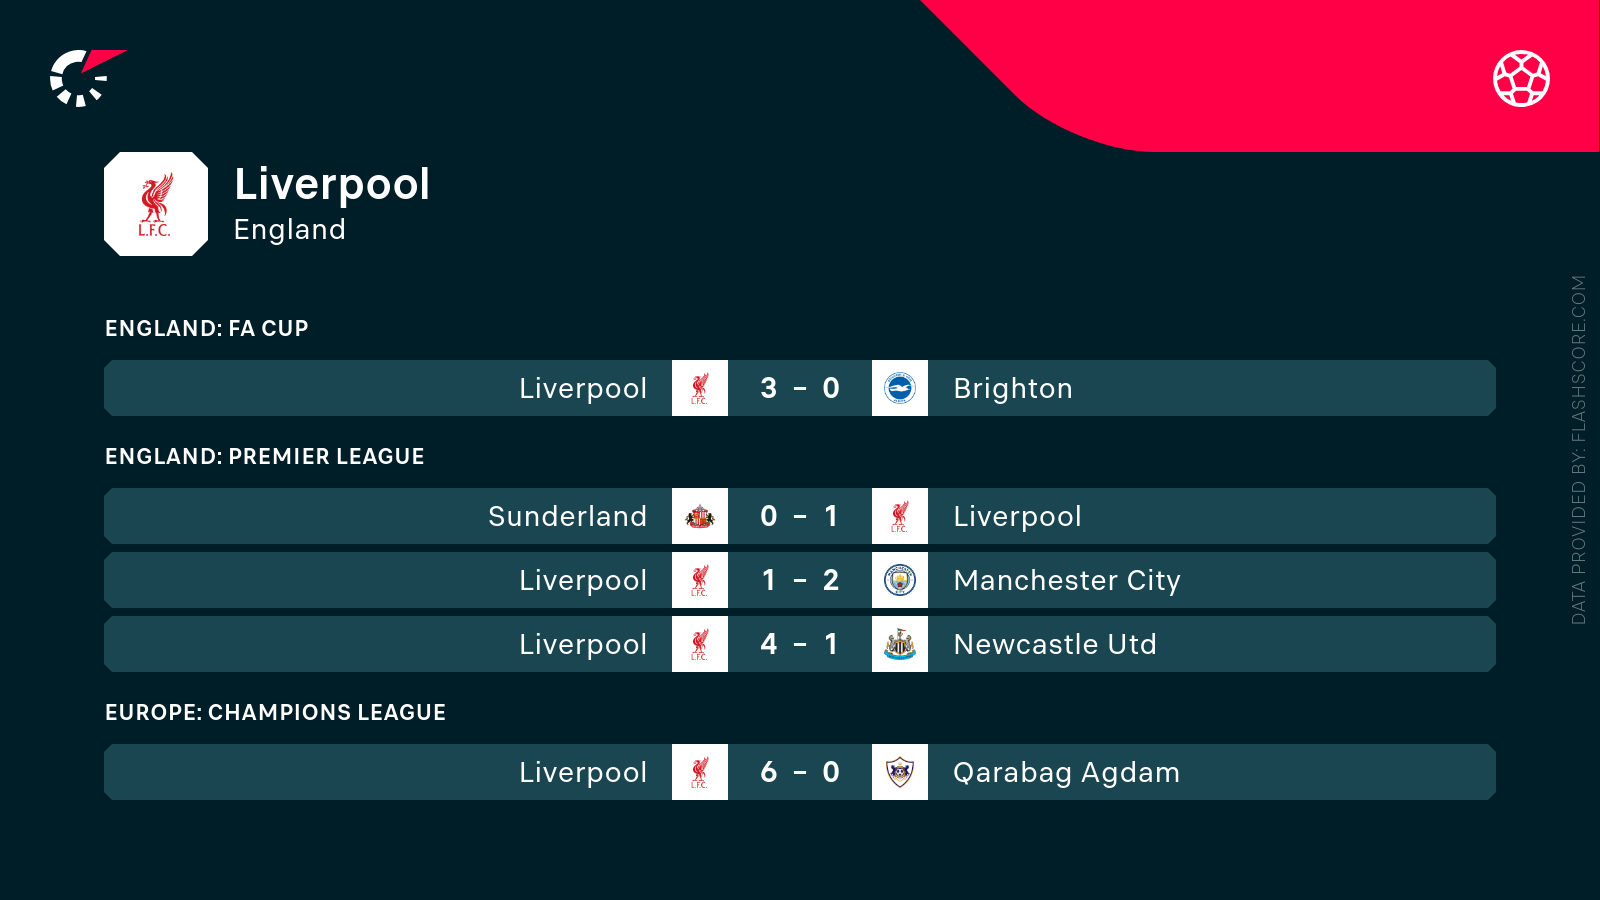
Task: Click the Manchester City club crest
Action: pos(900,580)
